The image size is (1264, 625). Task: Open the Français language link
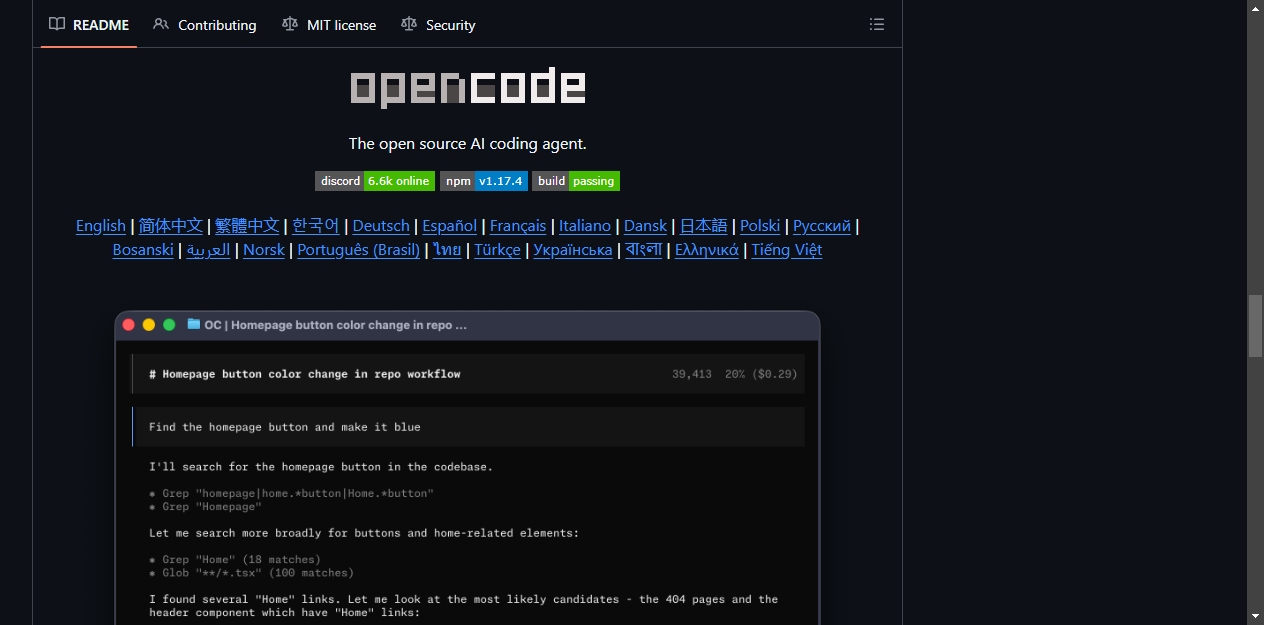(x=518, y=226)
